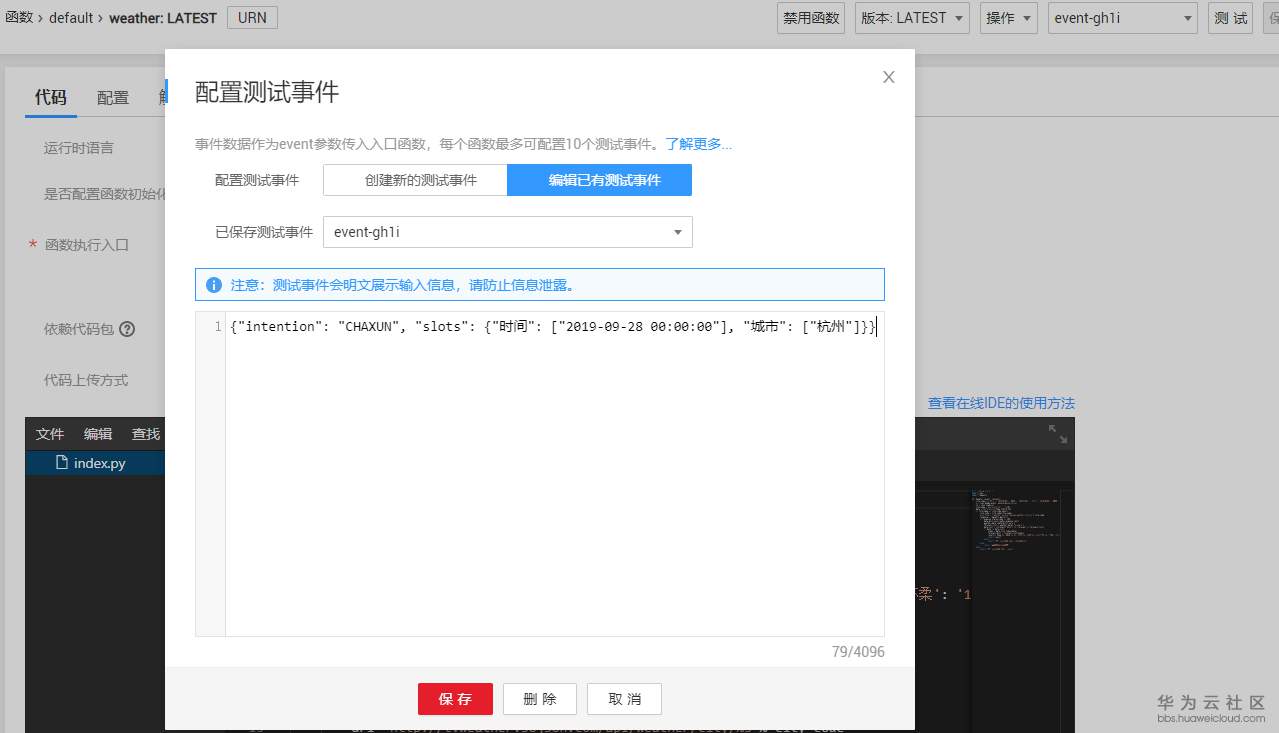Open the 已保存测试事件 dropdown showing event-gh1i
1279x733 pixels.
(x=507, y=232)
